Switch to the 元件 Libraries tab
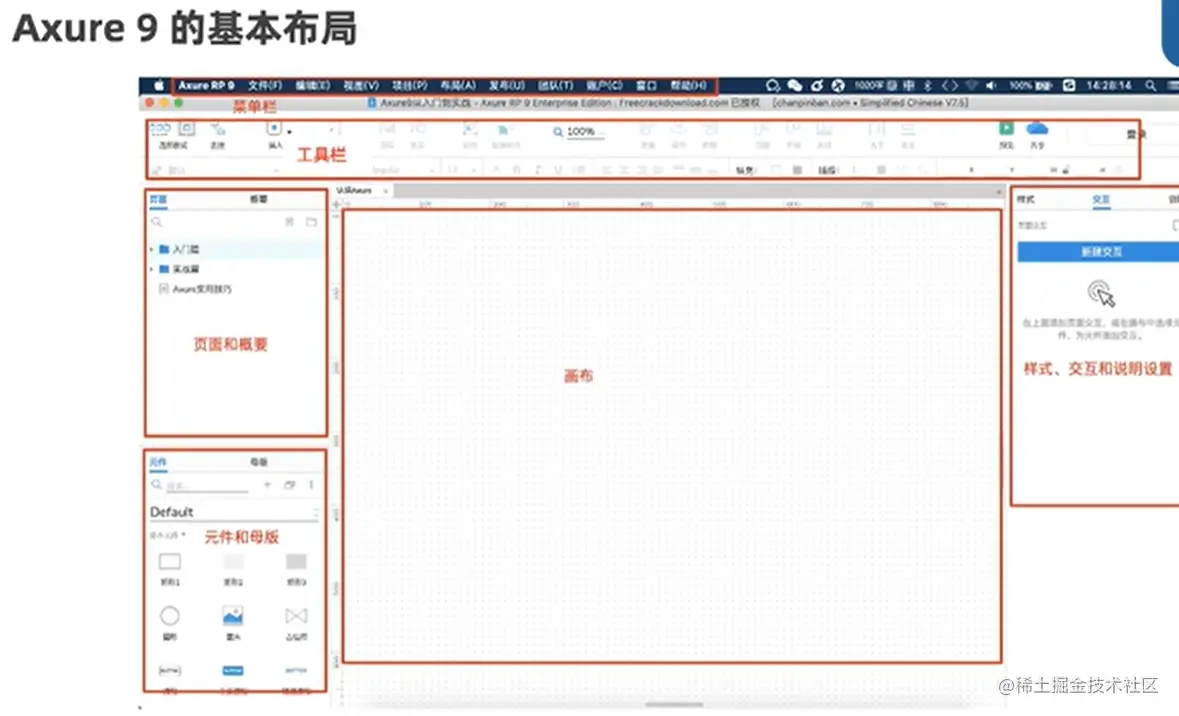This screenshot has height=716, width=1179. pyautogui.click(x=158, y=462)
